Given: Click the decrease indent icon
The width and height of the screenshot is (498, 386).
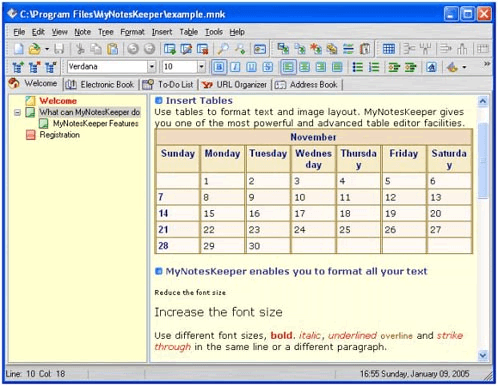Looking at the screenshot, I should [394, 67].
